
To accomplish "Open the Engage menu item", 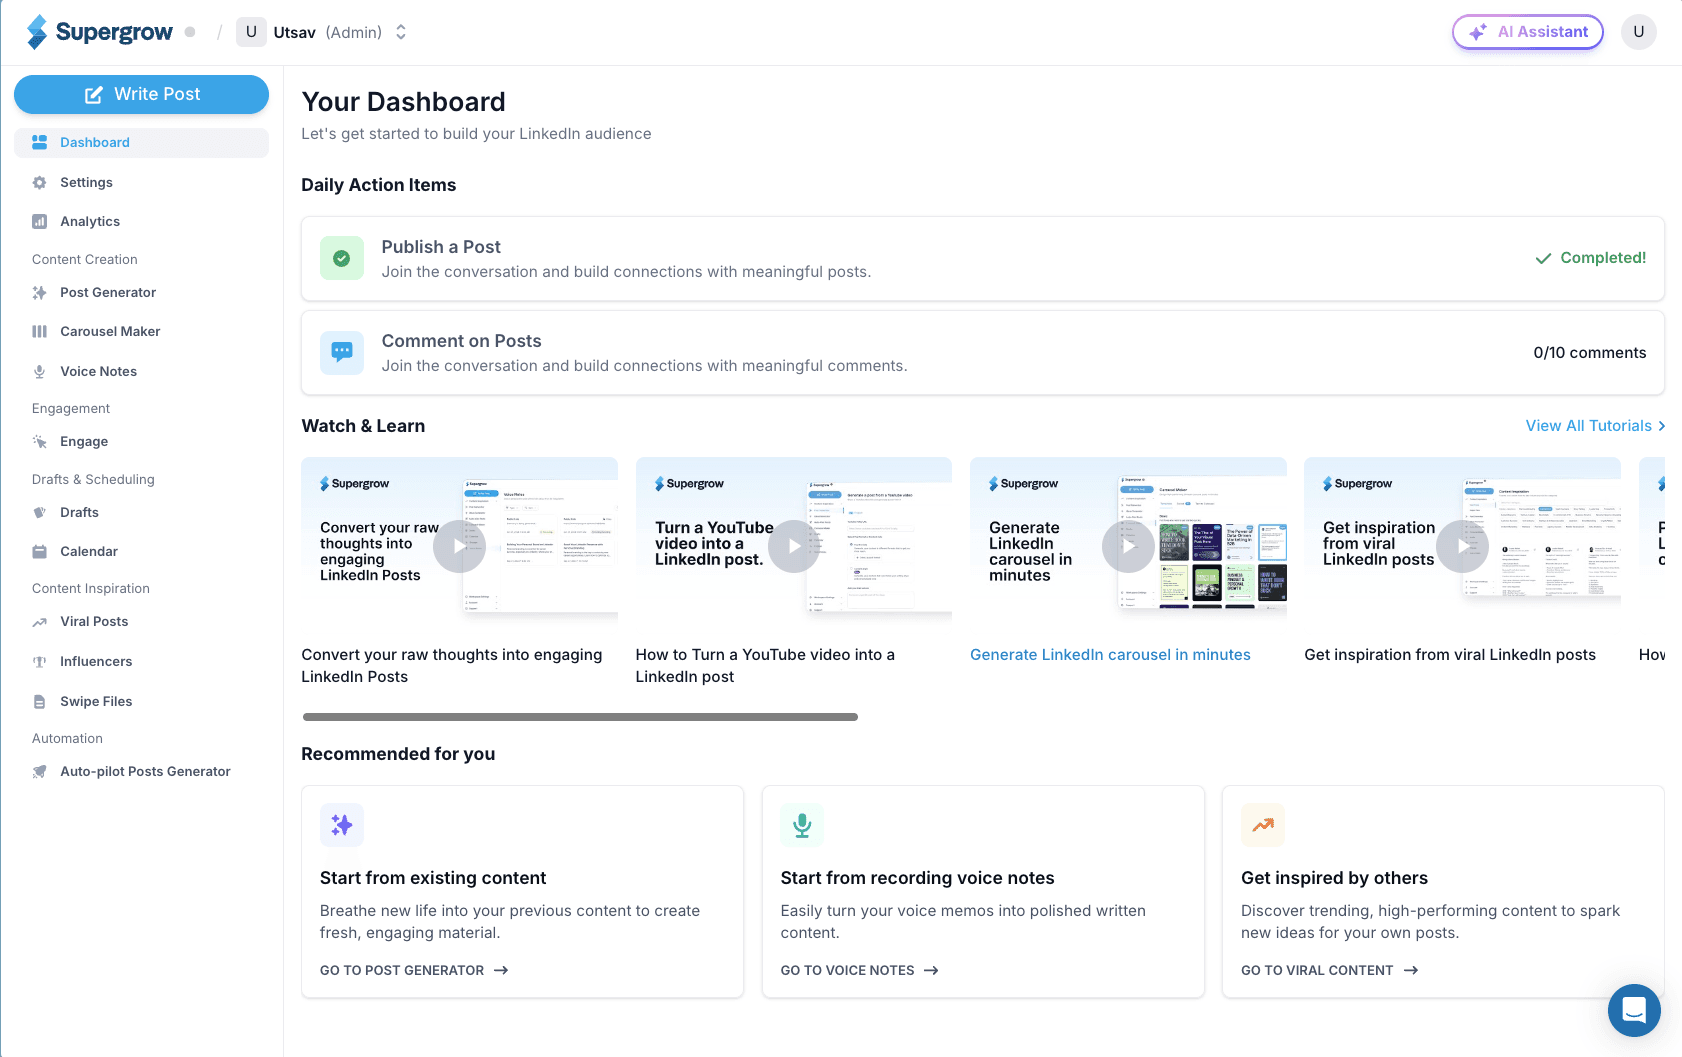I will pos(141,442).
